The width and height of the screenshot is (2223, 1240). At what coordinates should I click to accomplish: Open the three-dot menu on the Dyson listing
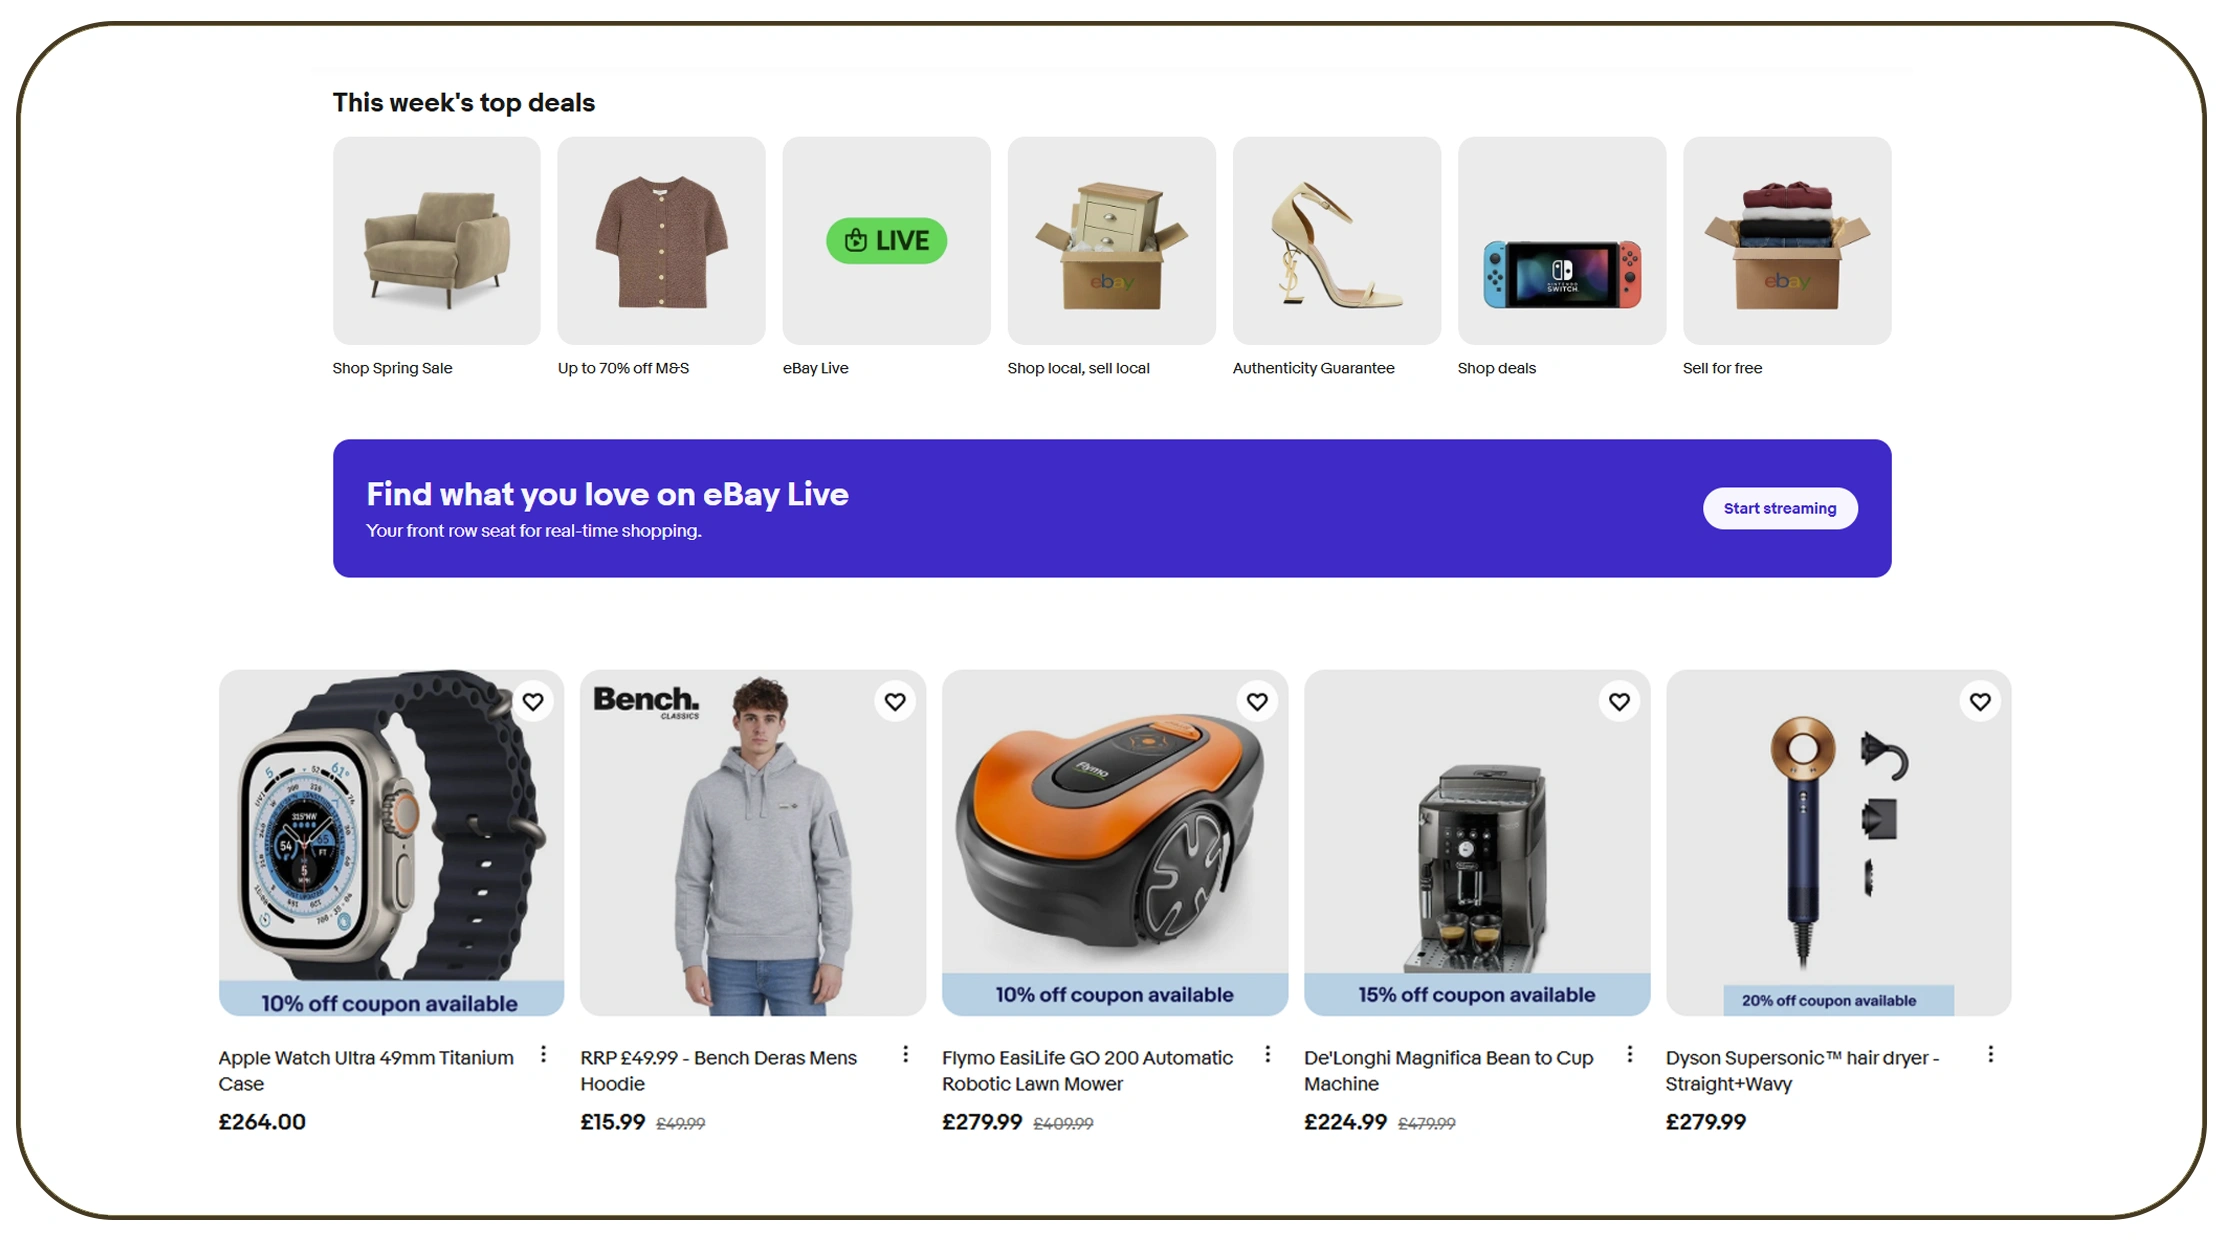1990,1054
